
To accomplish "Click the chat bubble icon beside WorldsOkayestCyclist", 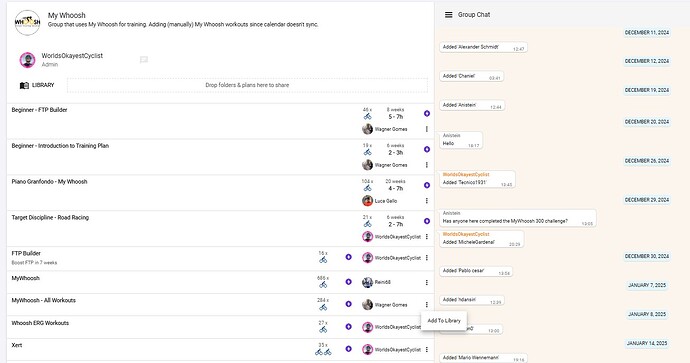I will click(143, 59).
